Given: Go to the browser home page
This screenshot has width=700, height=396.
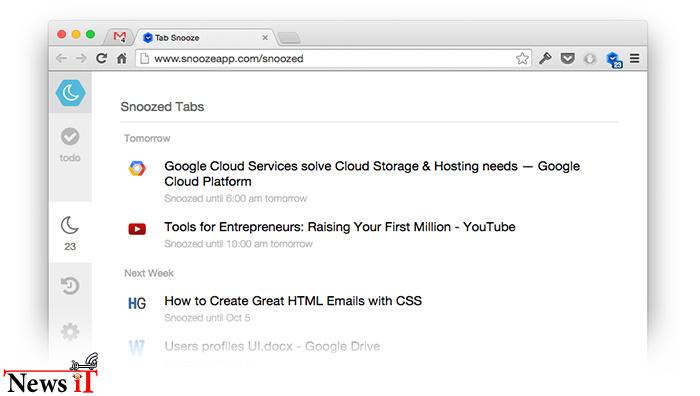Looking at the screenshot, I should coord(121,58).
